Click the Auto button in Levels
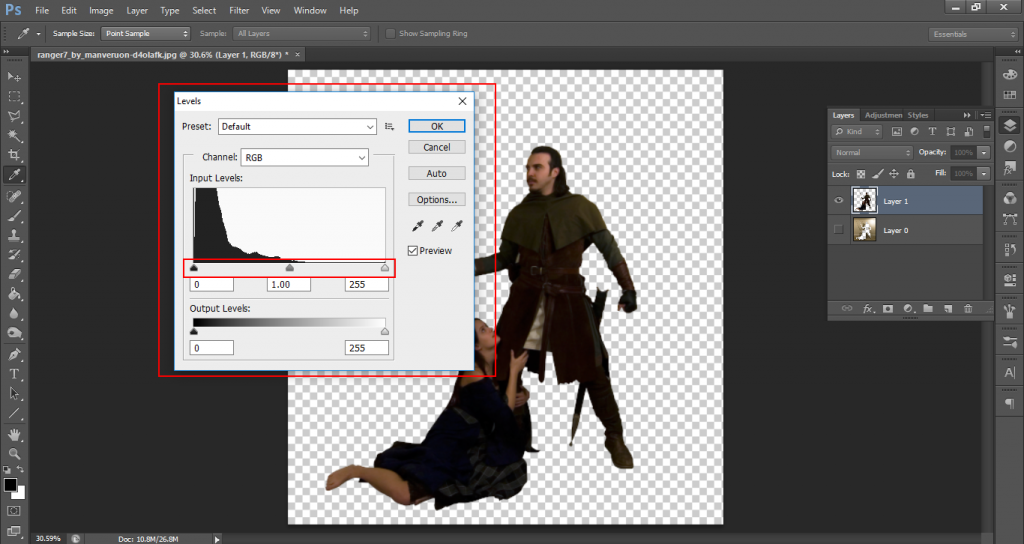Viewport: 1024px width, 544px height. tap(437, 174)
